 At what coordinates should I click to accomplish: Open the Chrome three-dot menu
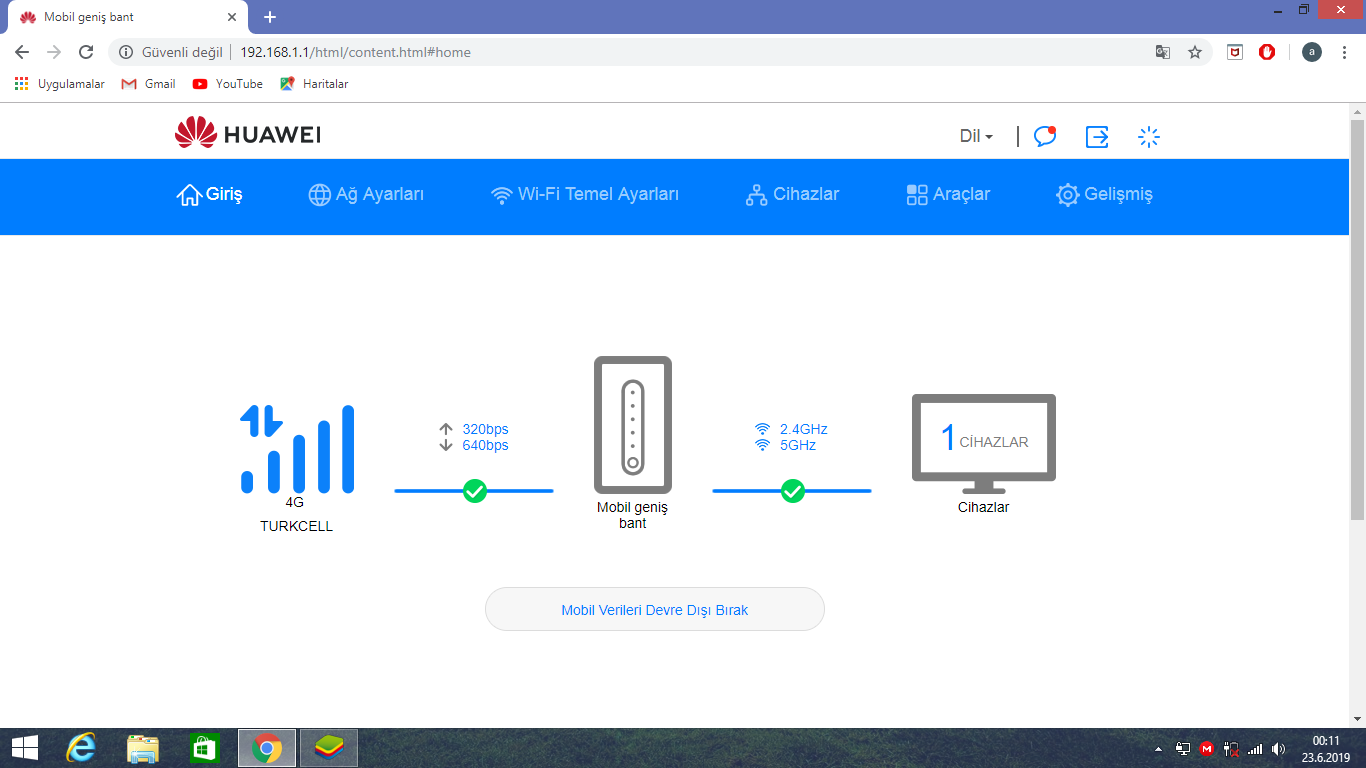(1345, 52)
